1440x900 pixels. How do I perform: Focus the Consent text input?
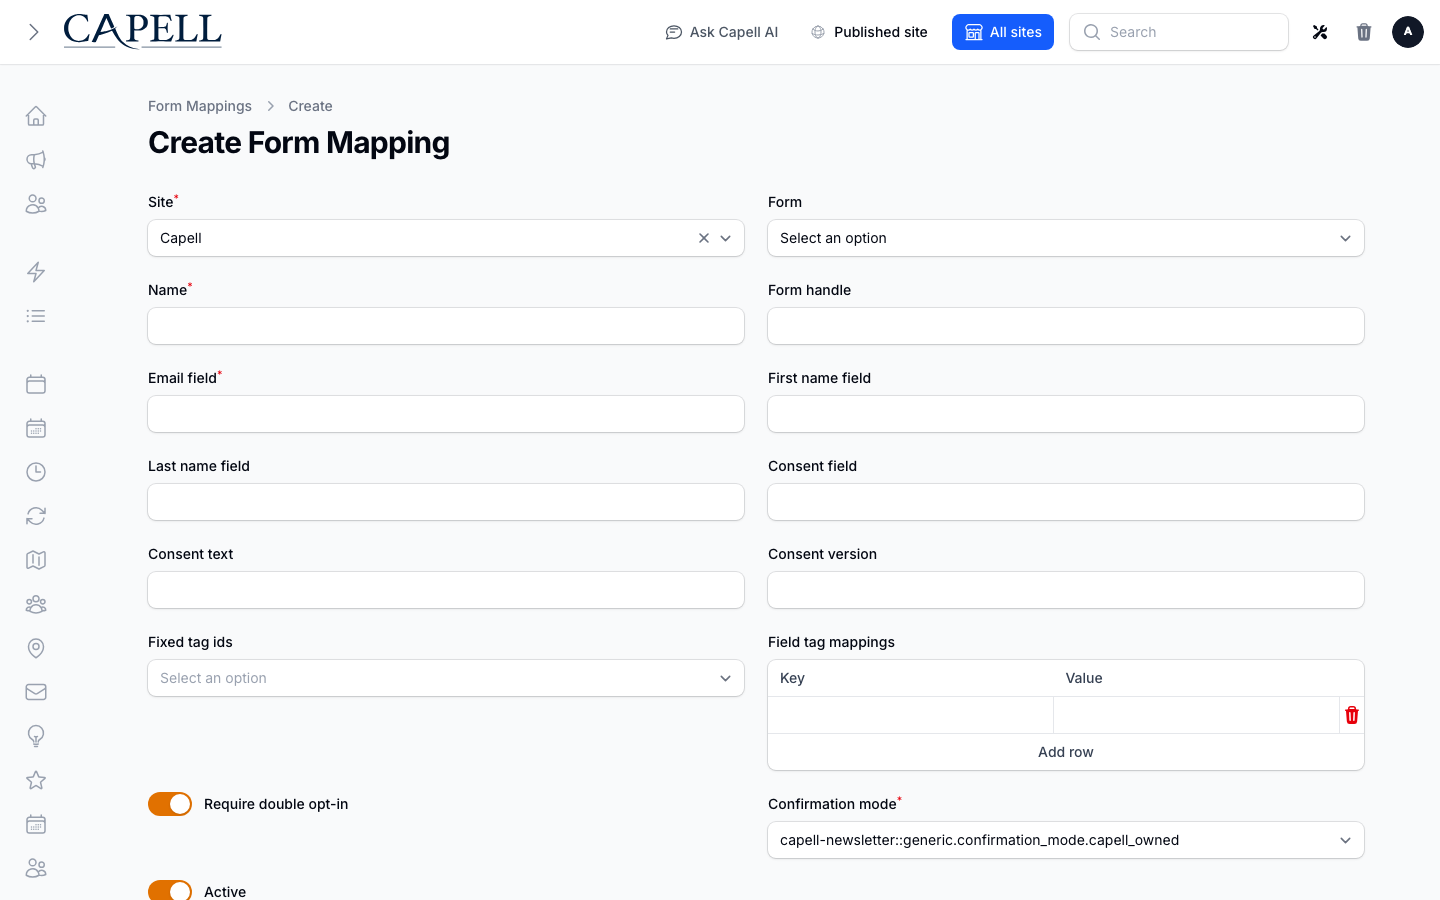446,590
